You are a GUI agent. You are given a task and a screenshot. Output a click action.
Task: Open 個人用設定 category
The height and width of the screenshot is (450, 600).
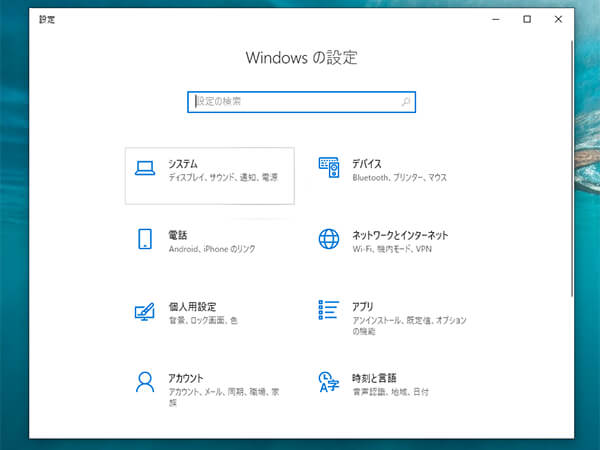pos(210,319)
